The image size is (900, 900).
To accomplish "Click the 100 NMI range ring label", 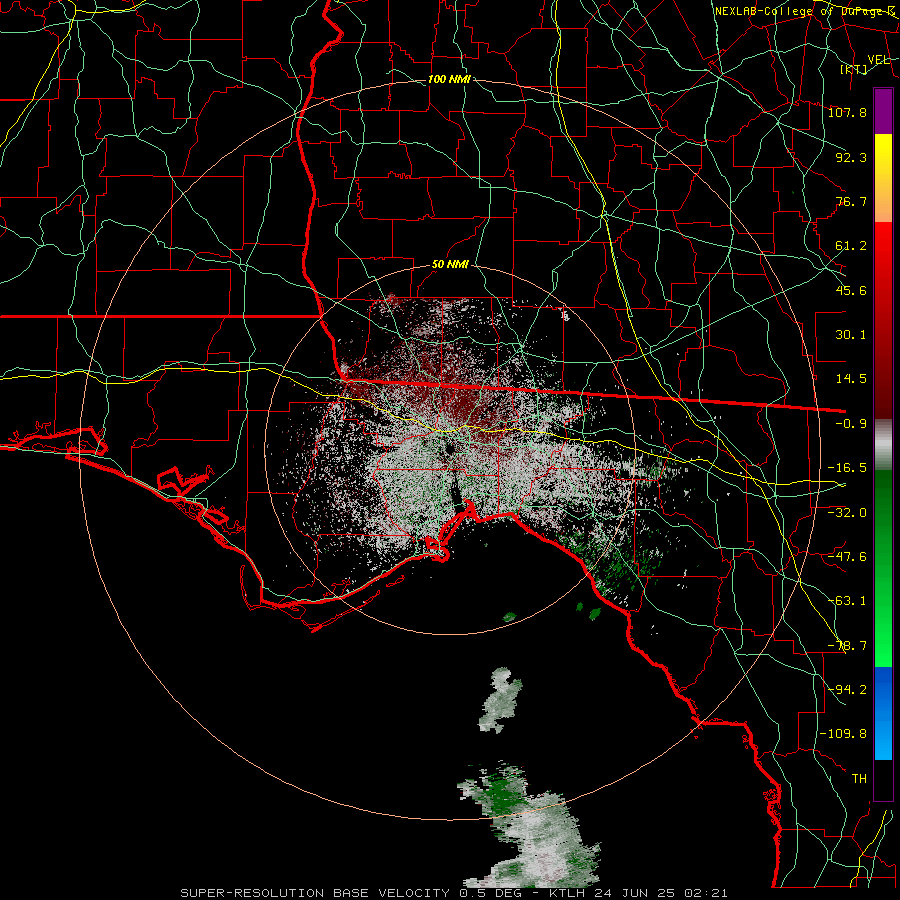I will point(449,79).
